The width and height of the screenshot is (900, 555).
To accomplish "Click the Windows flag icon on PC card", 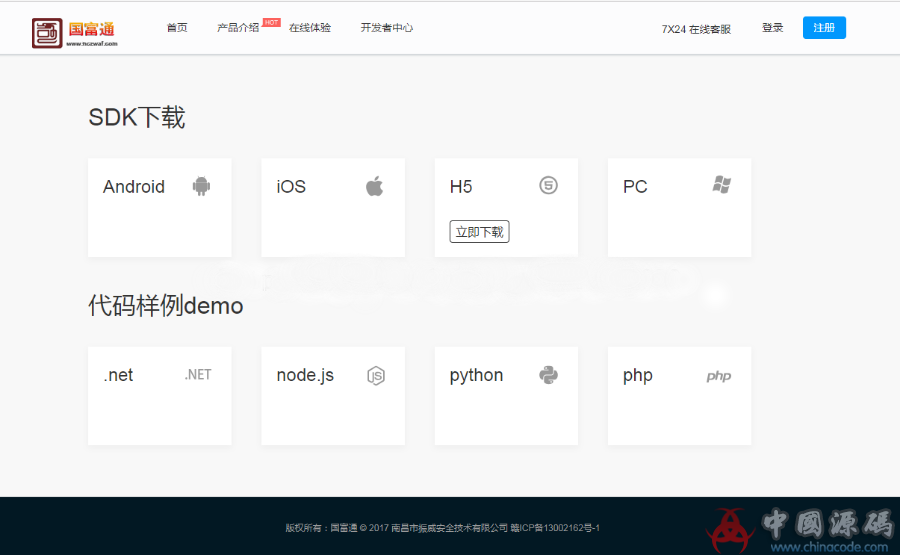I will click(721, 185).
